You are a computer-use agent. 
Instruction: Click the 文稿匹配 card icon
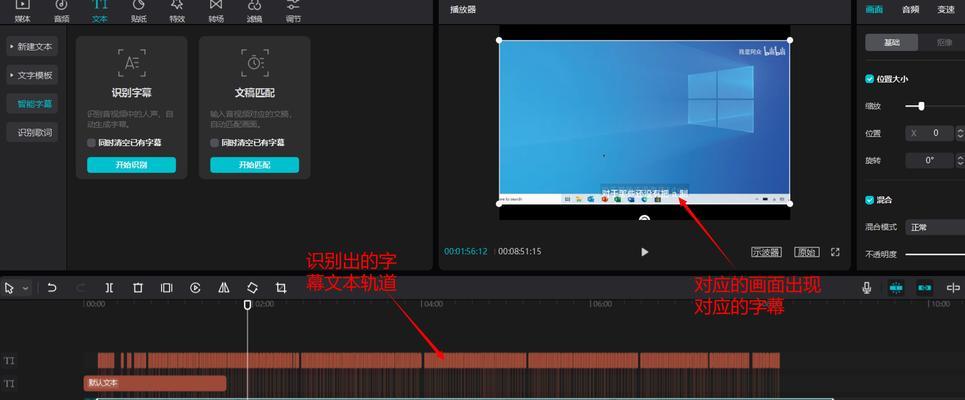[x=255, y=63]
